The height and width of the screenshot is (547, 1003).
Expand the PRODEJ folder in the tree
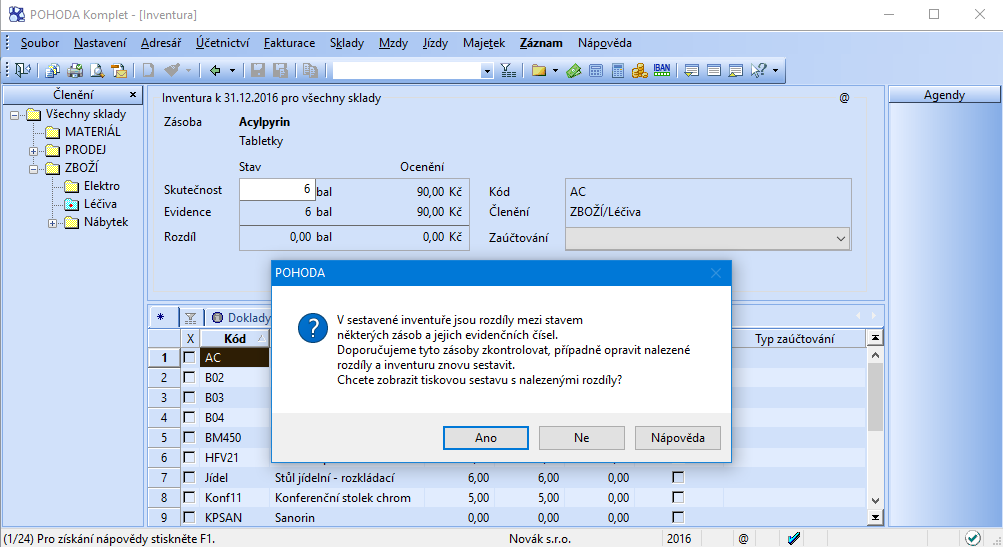pos(33,151)
